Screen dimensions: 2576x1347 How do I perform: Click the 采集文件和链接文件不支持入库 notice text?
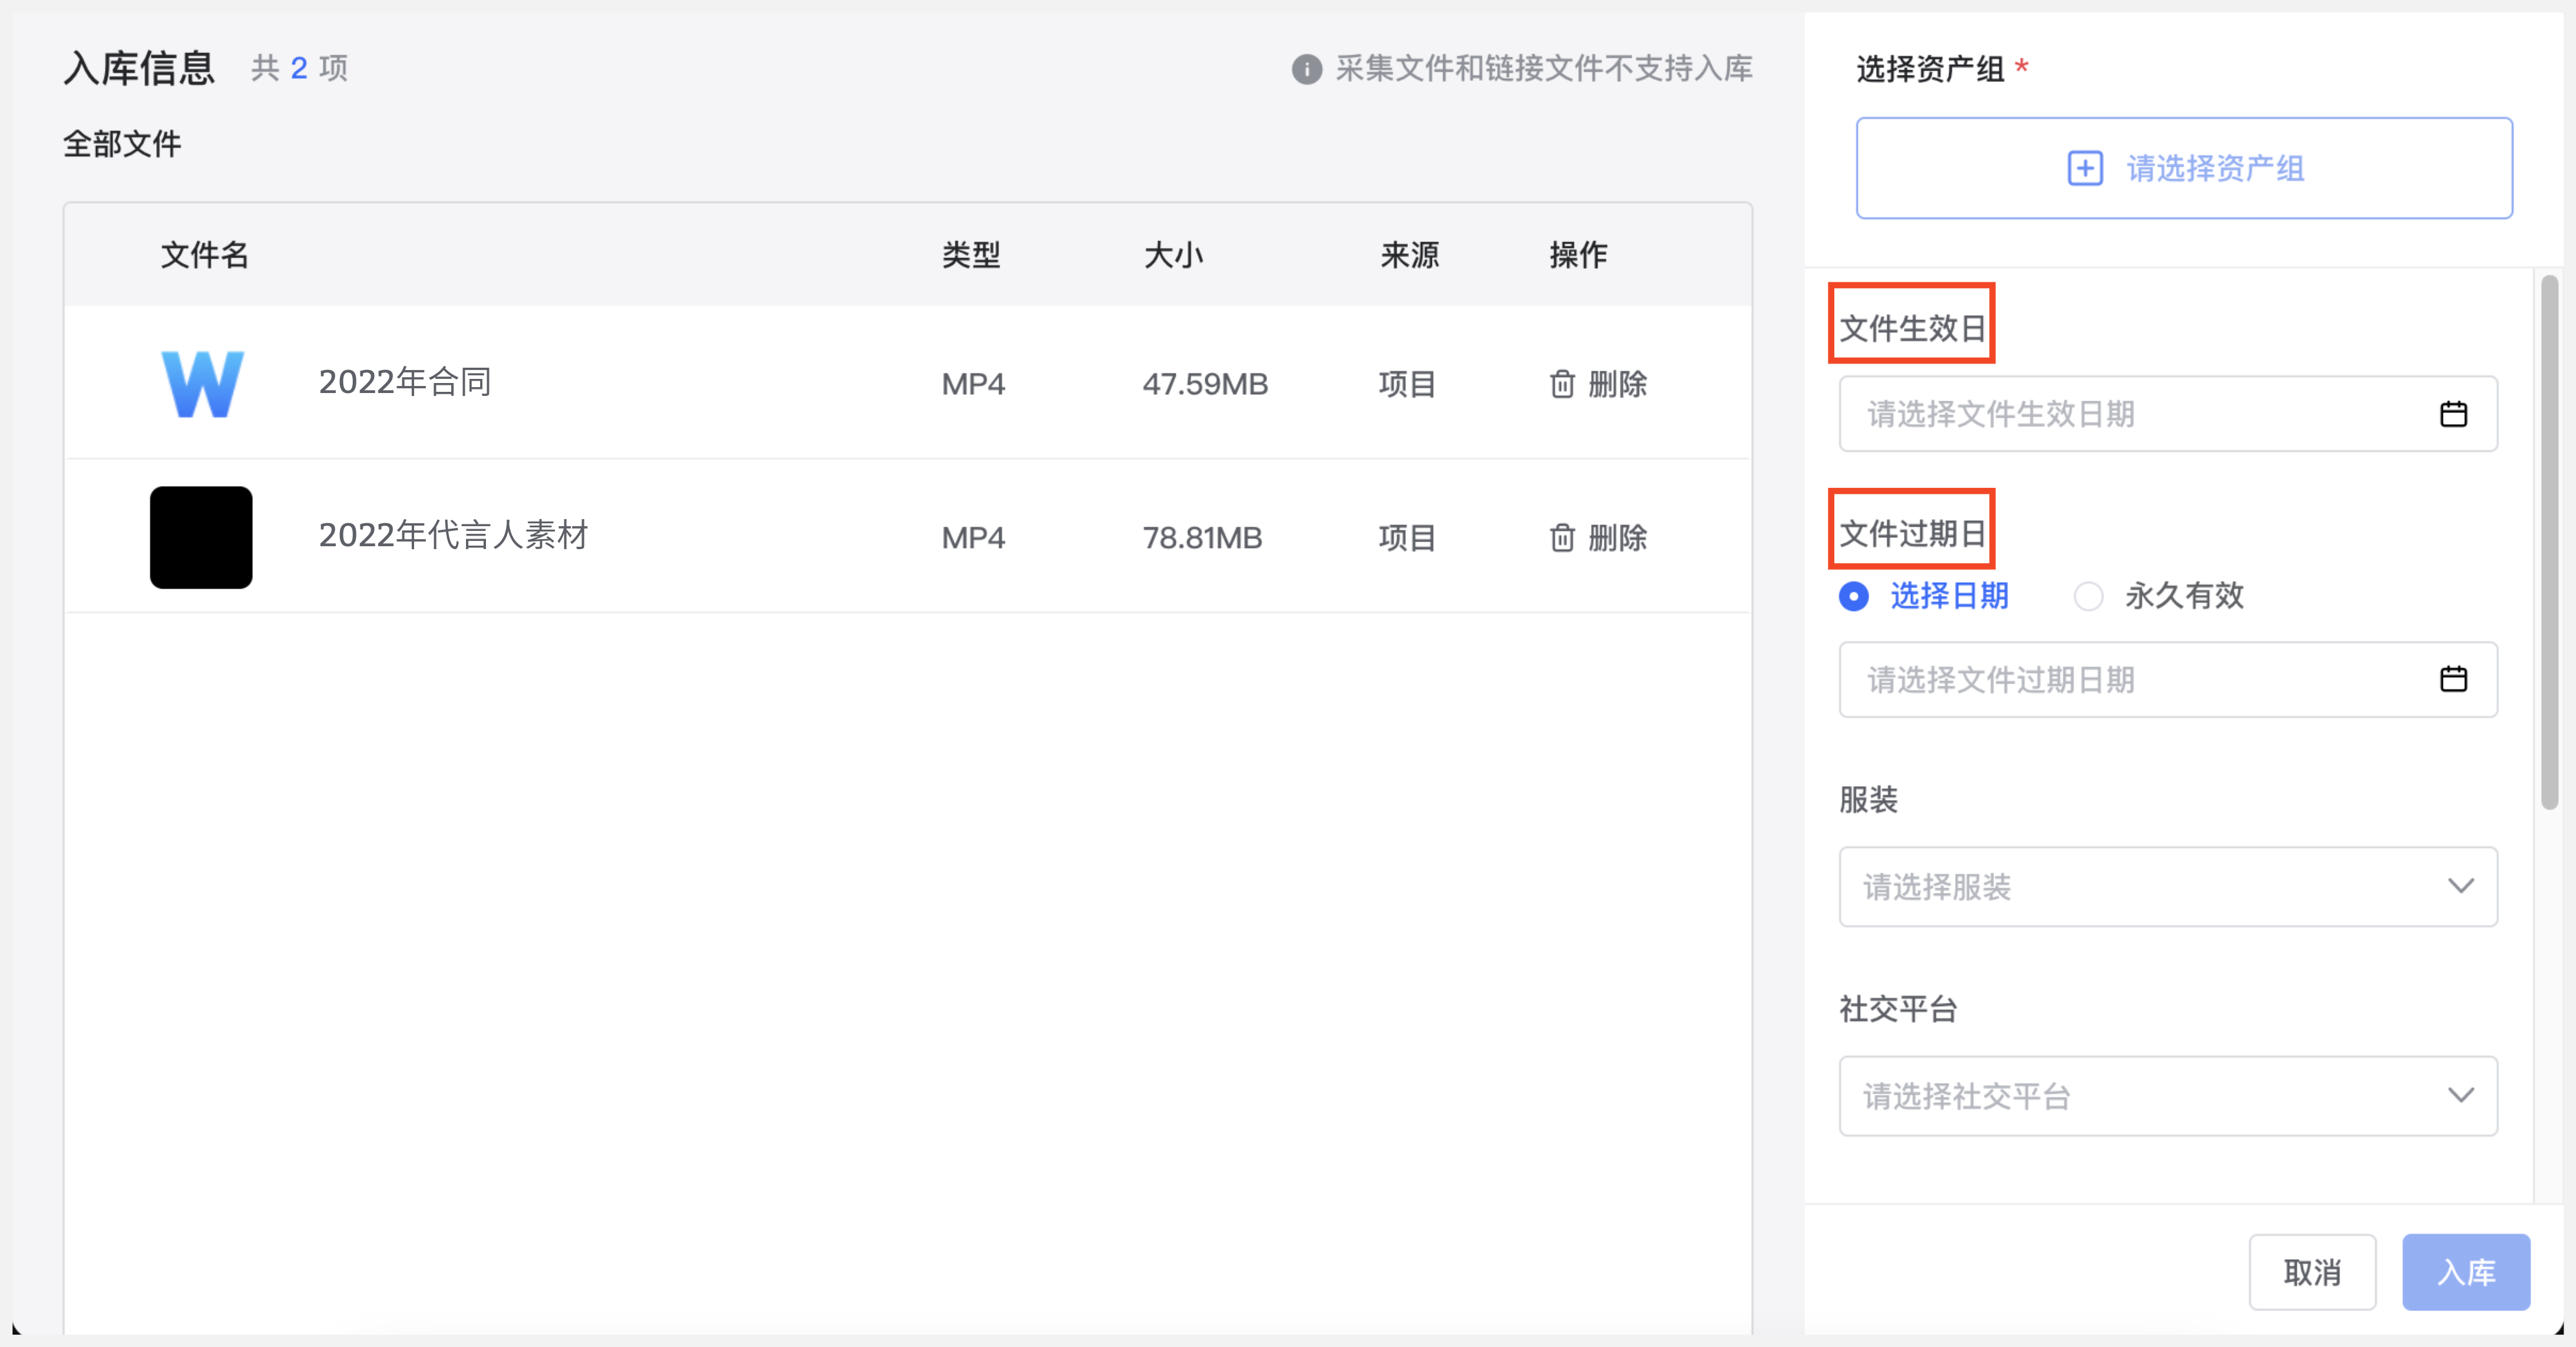tap(1544, 68)
